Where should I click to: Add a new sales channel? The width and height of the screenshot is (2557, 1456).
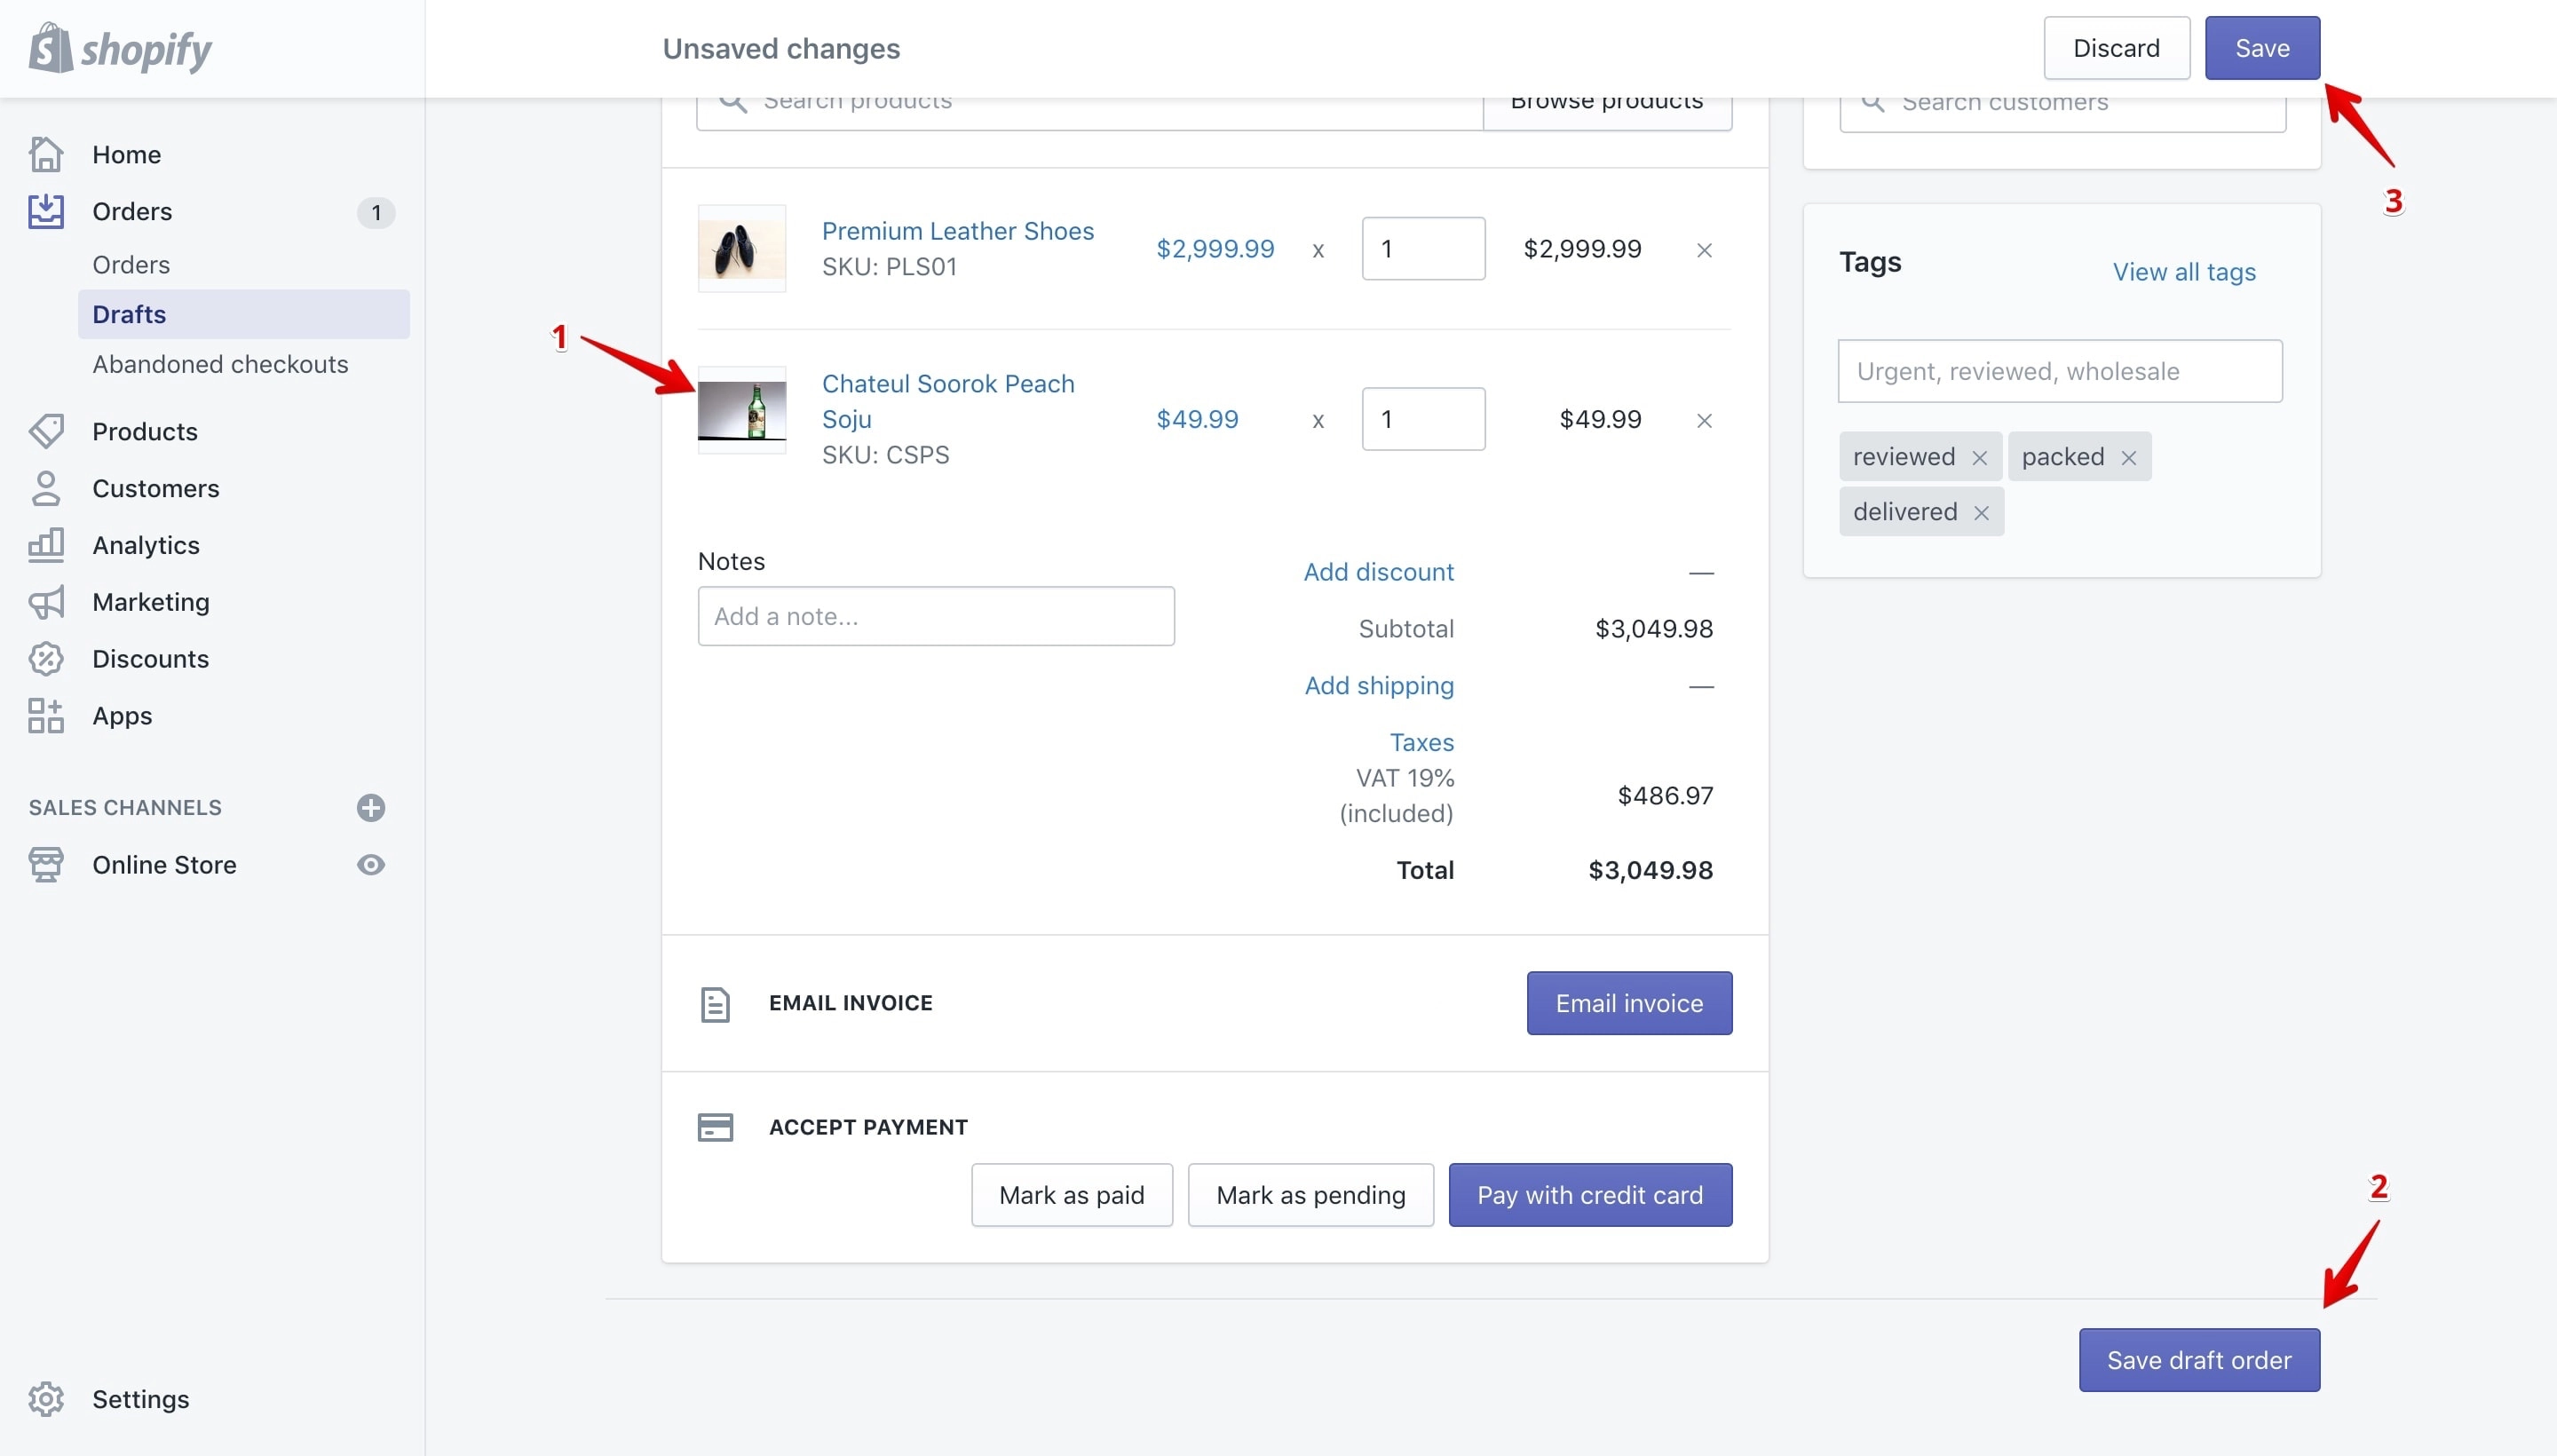[371, 808]
